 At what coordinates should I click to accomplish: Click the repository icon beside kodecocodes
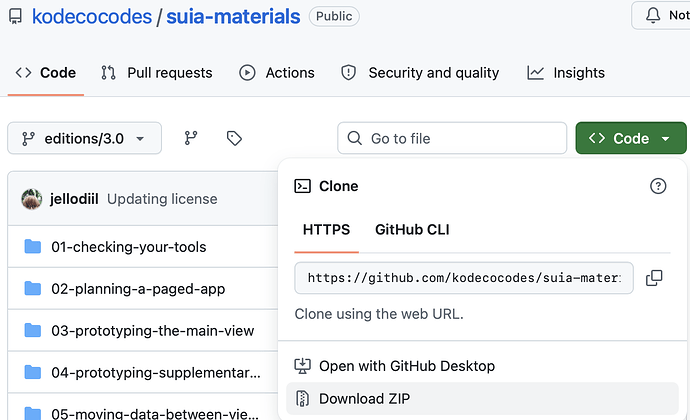pyautogui.click(x=15, y=17)
